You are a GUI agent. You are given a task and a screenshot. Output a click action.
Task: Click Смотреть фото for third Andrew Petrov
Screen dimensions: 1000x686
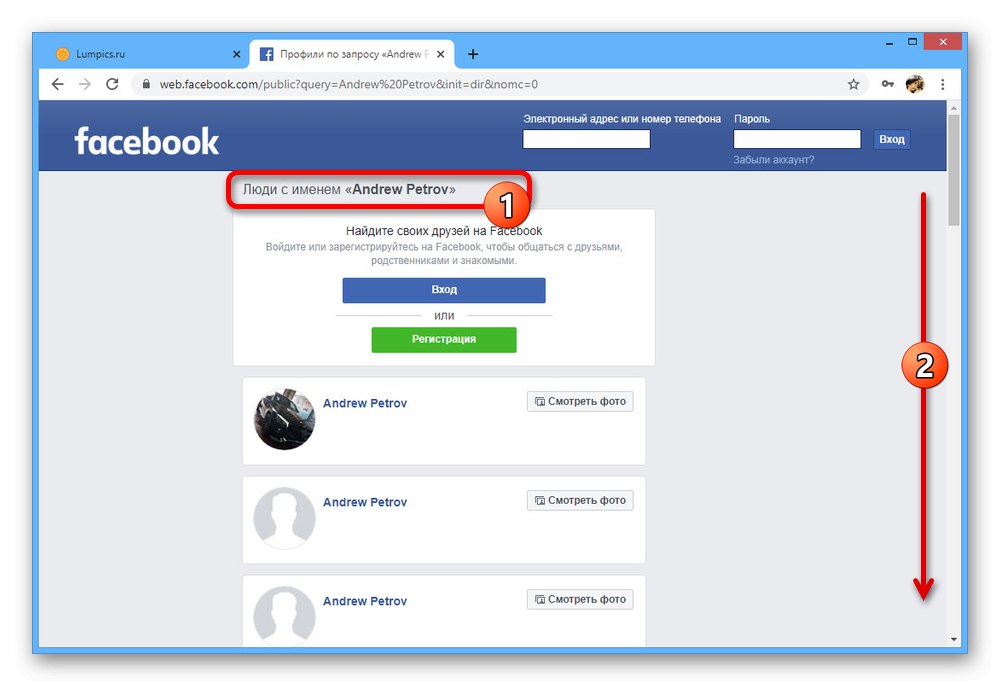click(580, 599)
